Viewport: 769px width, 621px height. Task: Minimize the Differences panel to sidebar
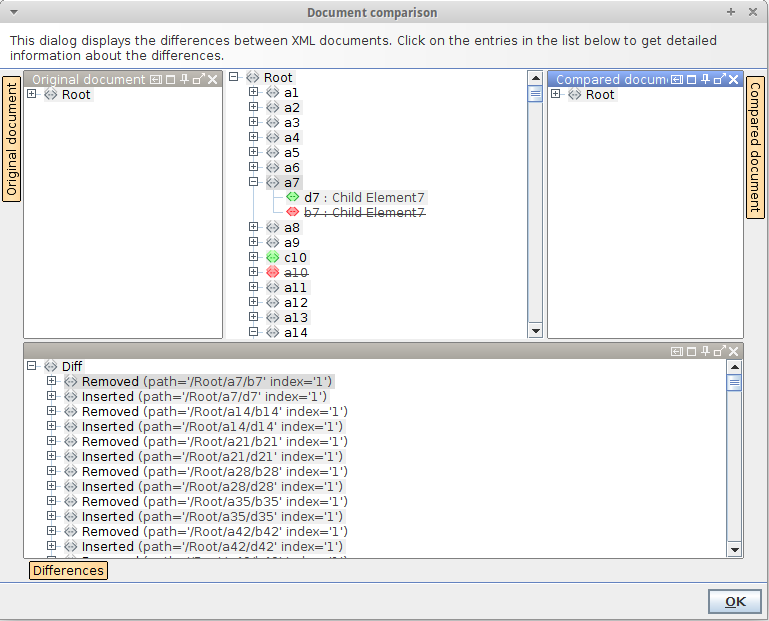677,351
